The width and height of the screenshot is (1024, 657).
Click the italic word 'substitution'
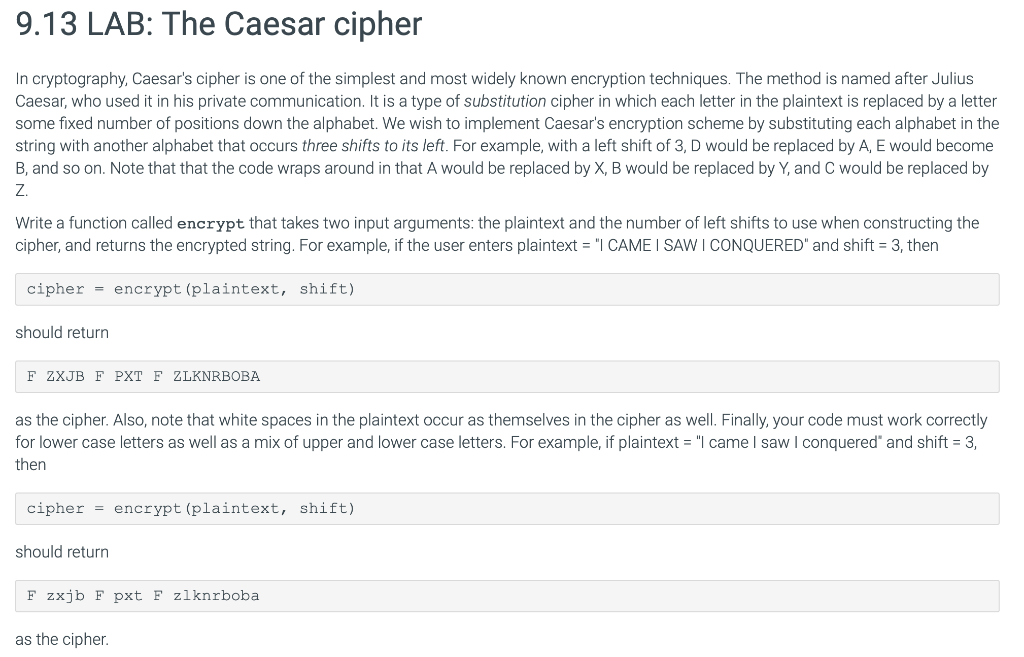[505, 101]
